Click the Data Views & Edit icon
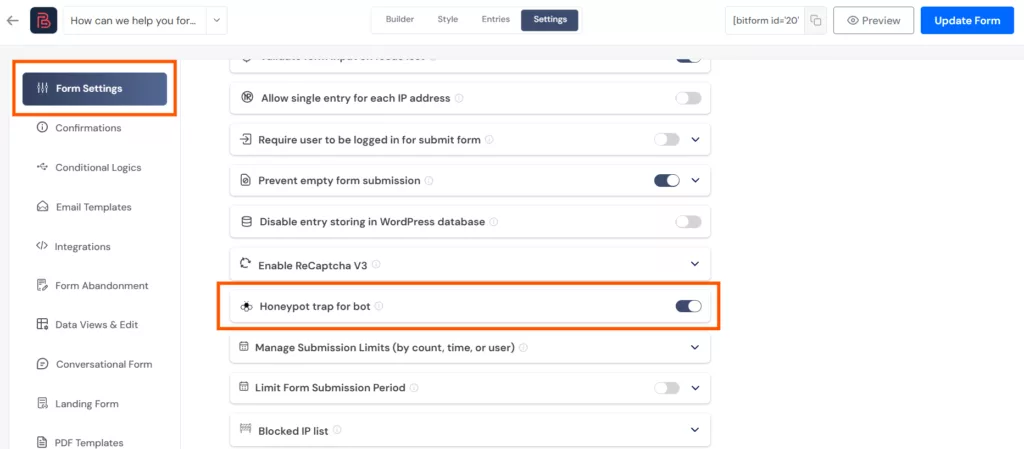 42,324
